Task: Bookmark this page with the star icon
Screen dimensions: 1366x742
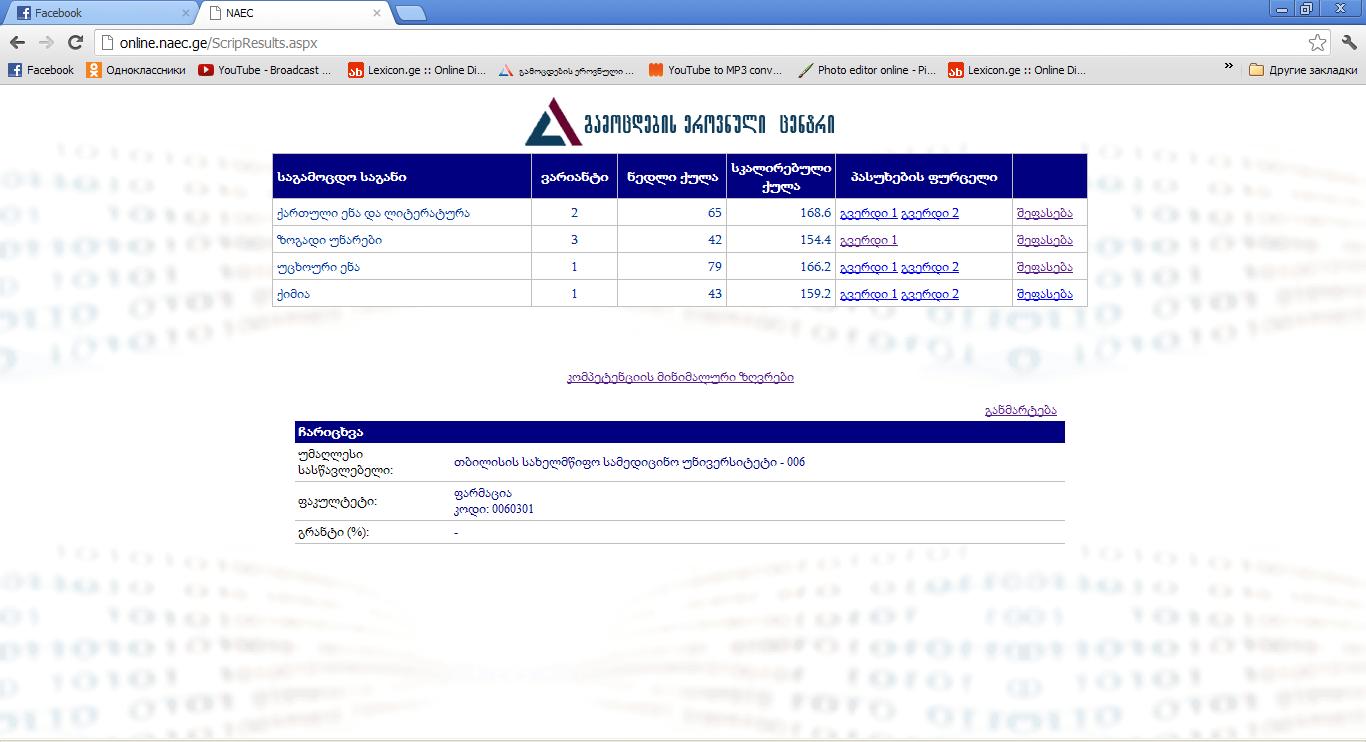Action: (1317, 42)
